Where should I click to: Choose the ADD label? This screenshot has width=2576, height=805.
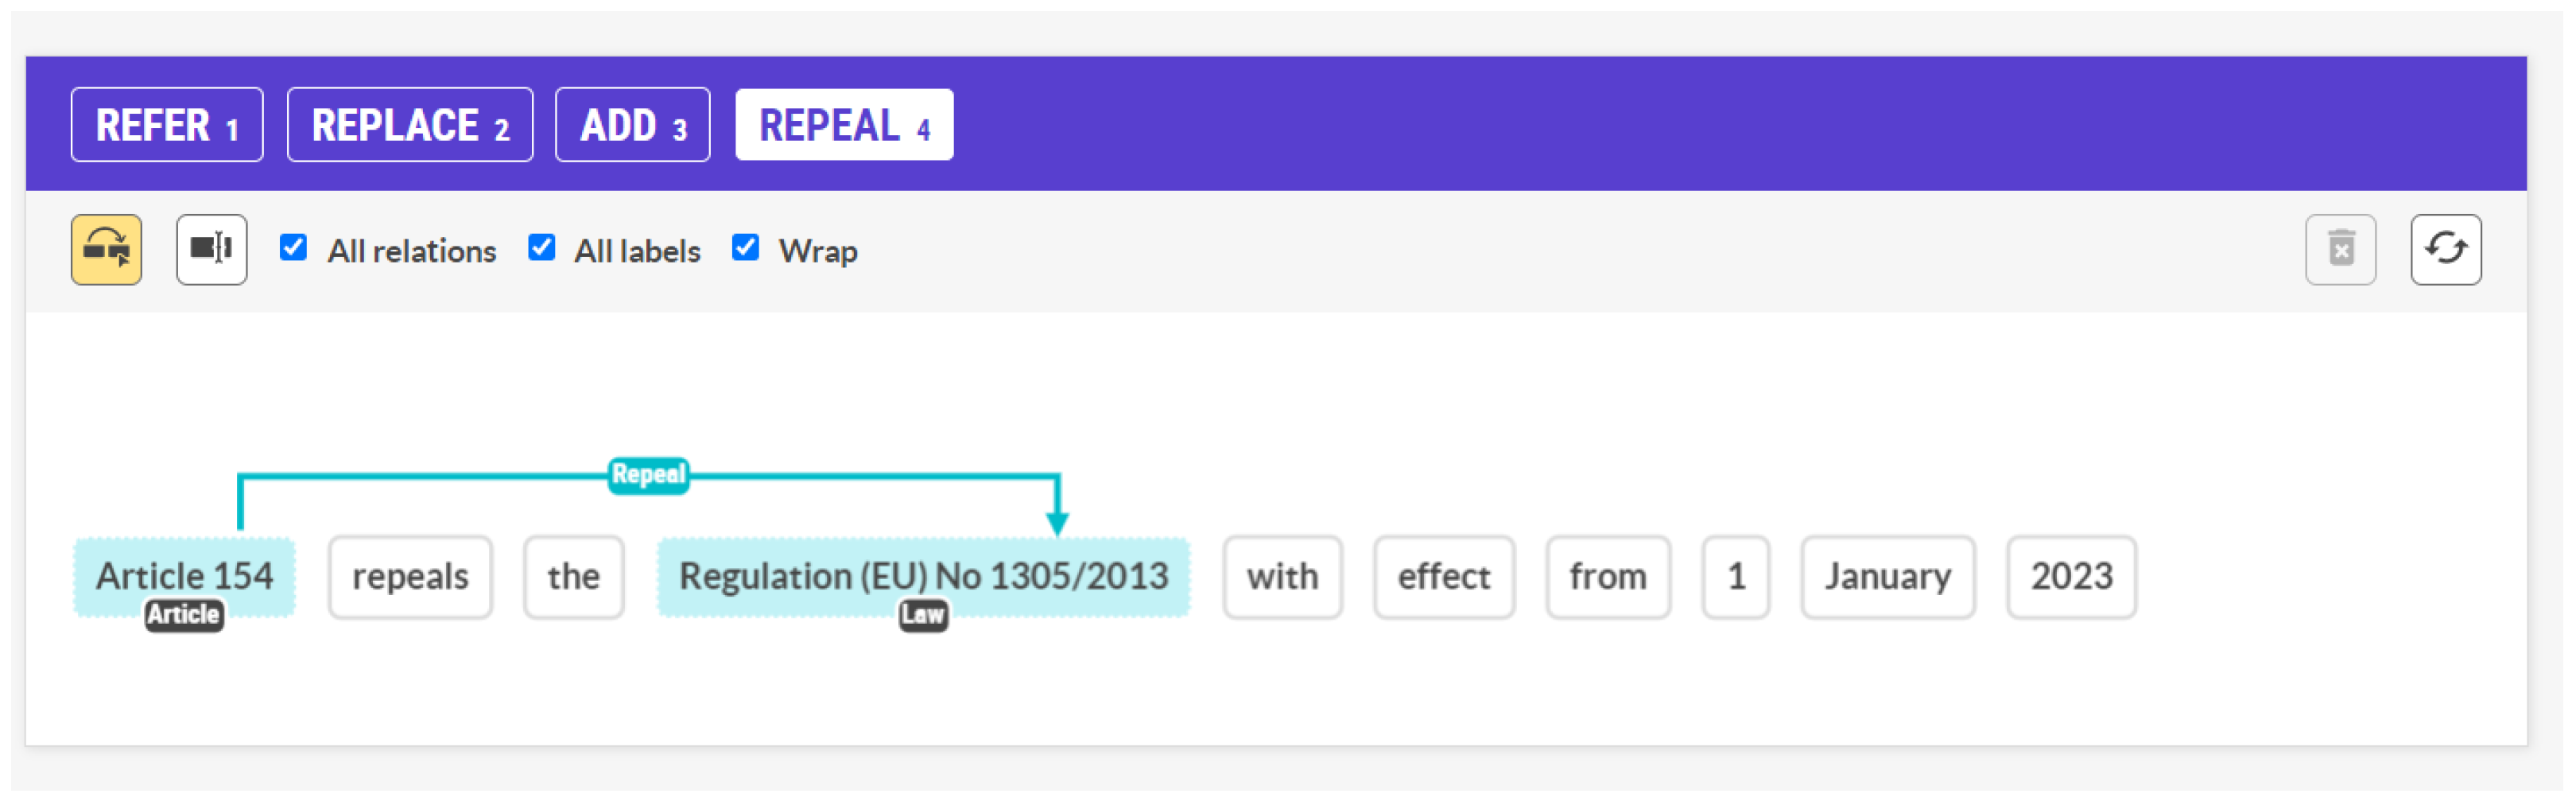pos(633,125)
